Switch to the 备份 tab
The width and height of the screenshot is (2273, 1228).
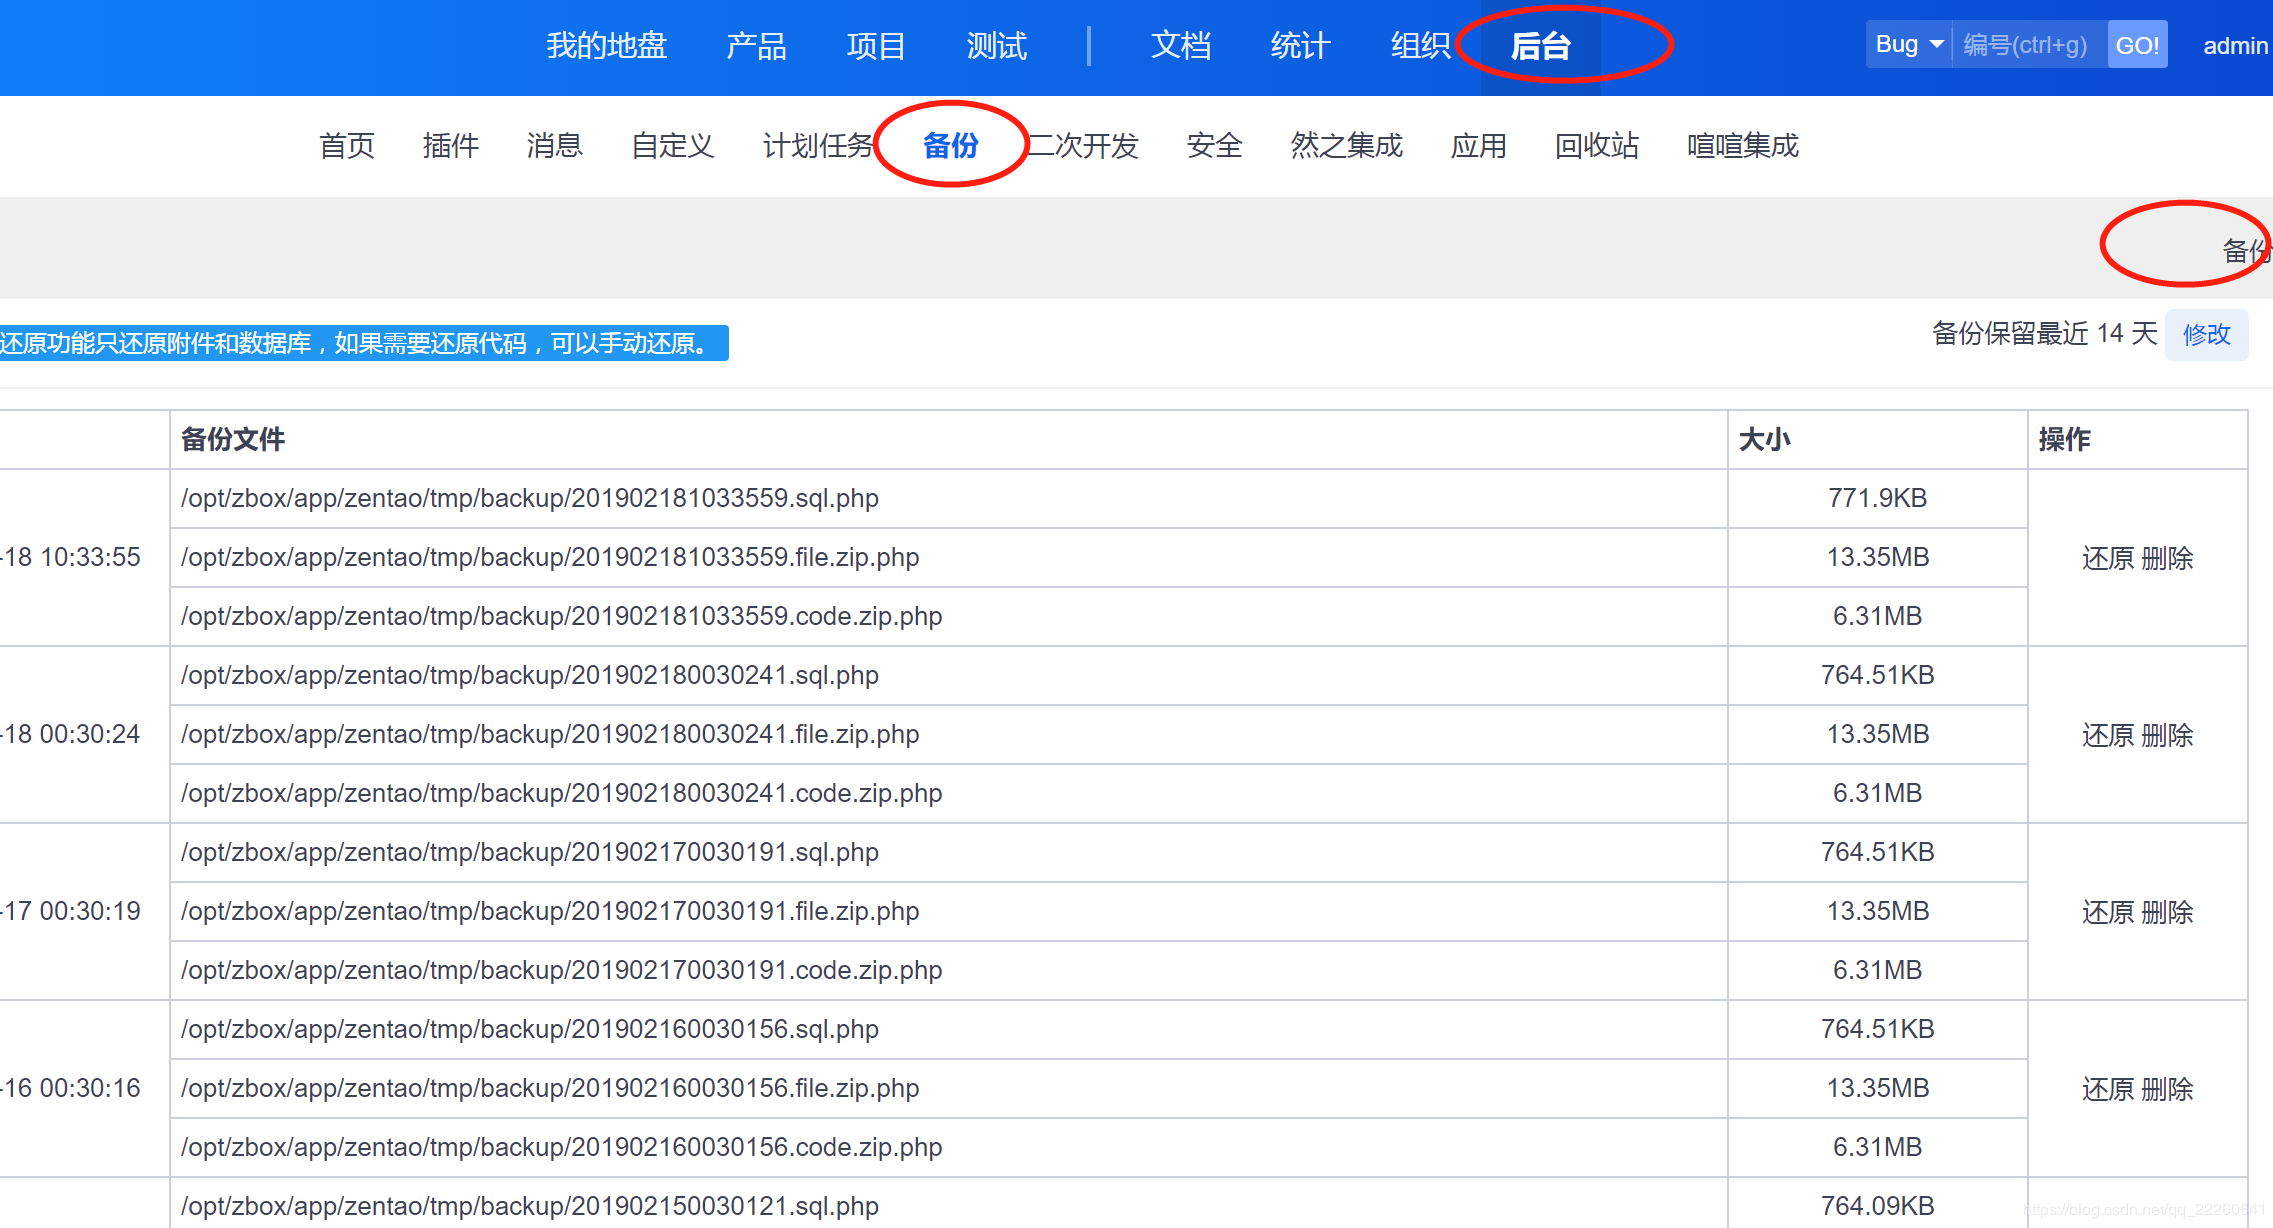tap(950, 146)
